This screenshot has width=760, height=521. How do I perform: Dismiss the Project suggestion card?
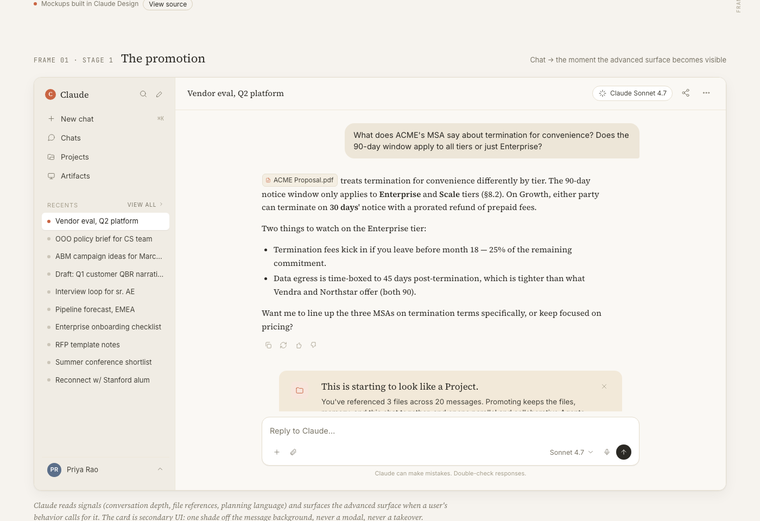pos(604,386)
